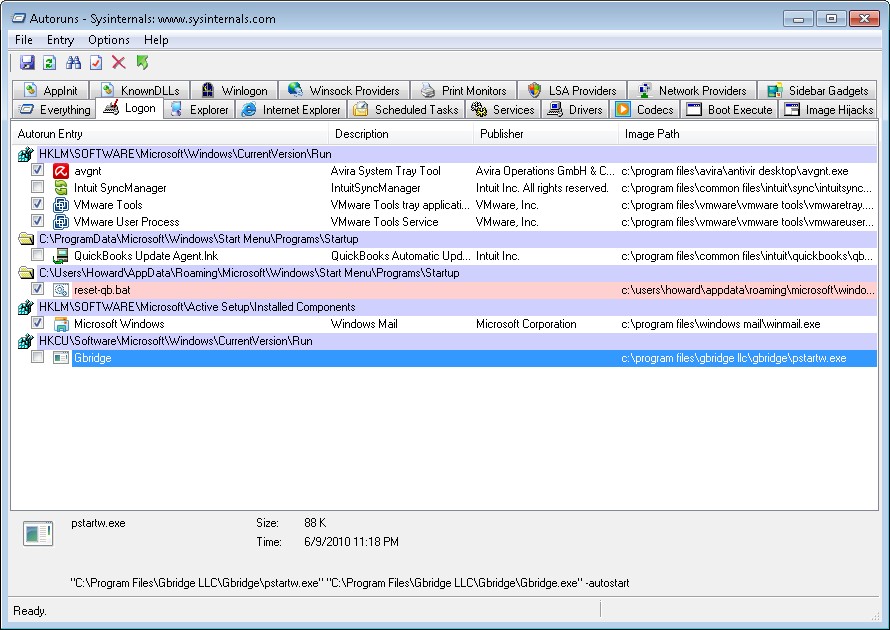Select the 'Avira System Tray Tool' description

(x=385, y=171)
